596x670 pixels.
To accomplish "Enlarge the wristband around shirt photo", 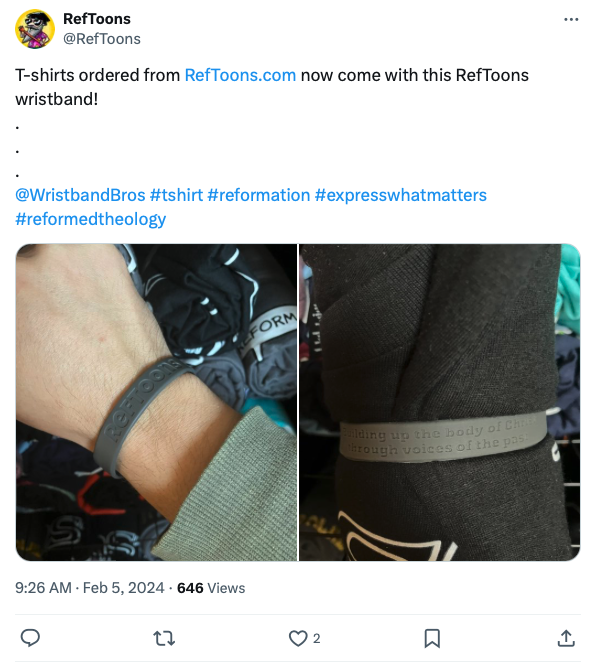I will (440, 402).
